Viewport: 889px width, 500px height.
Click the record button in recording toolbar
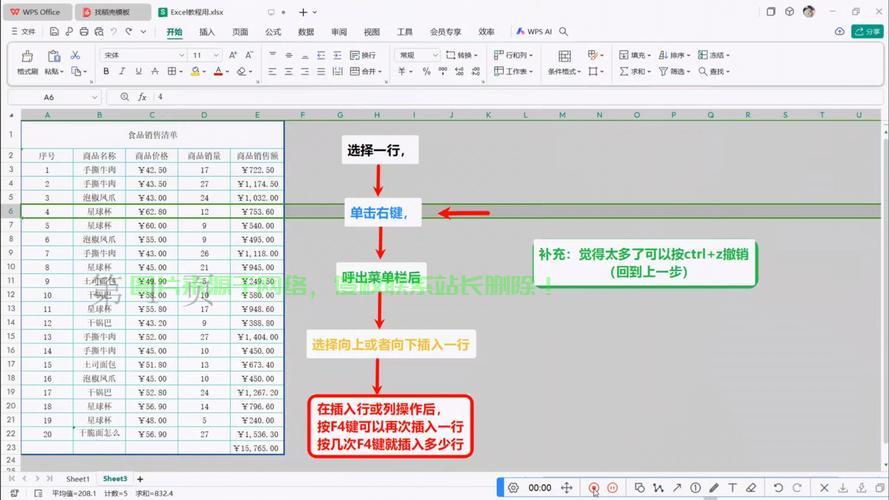point(594,488)
